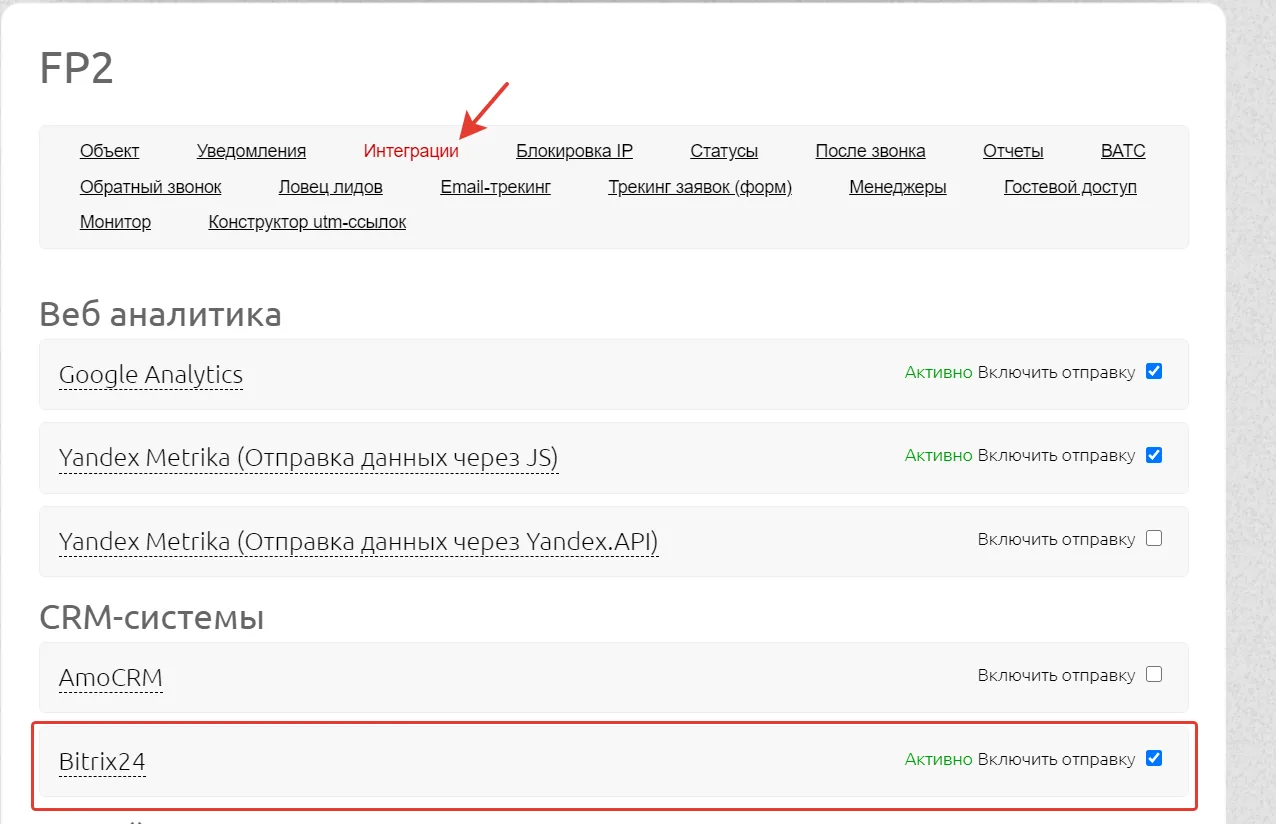Expand Bitrix24 integration settings
The height and width of the screenshot is (824, 1276).
tap(102, 762)
